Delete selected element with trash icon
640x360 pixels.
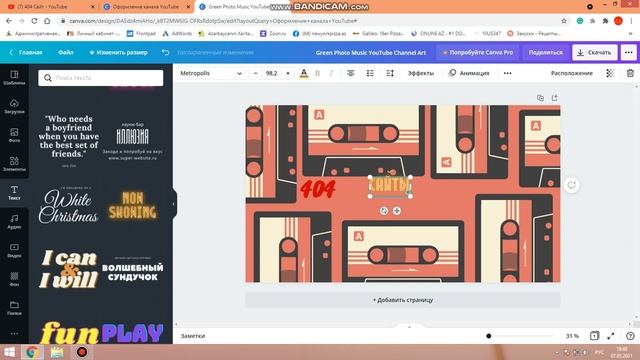630,73
